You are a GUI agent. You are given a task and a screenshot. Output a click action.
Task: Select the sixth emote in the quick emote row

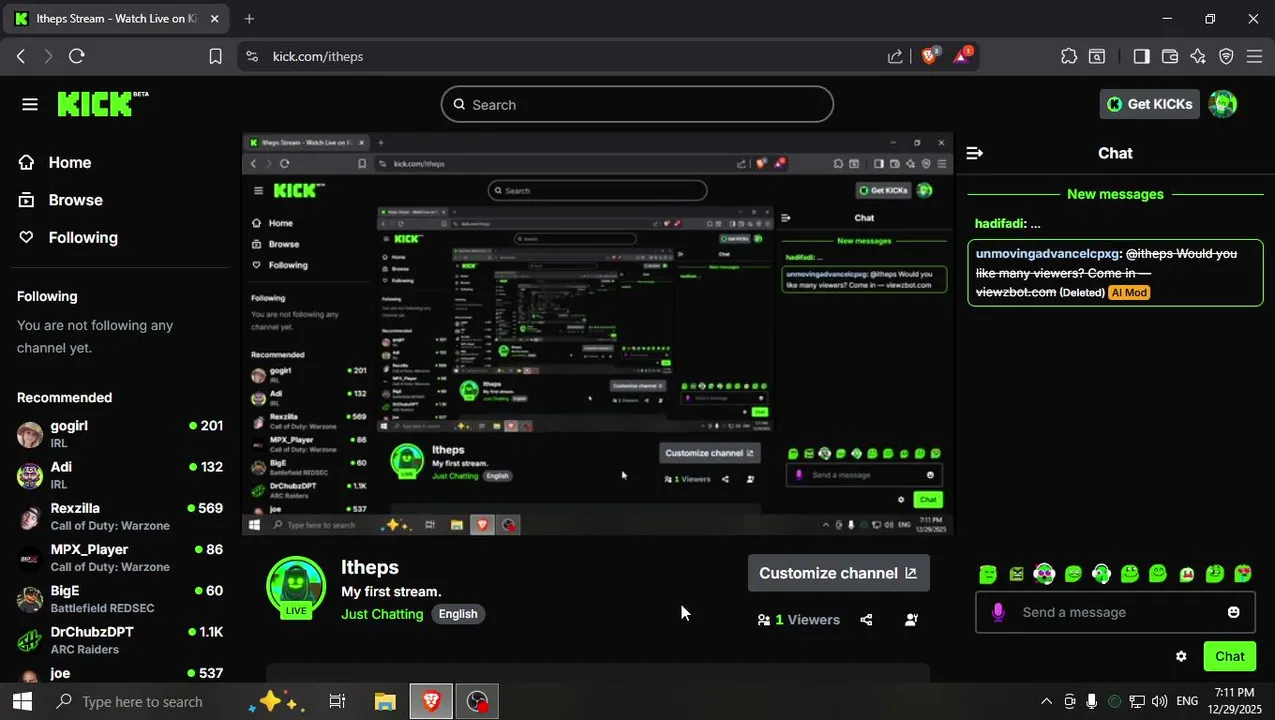pyautogui.click(x=1130, y=574)
